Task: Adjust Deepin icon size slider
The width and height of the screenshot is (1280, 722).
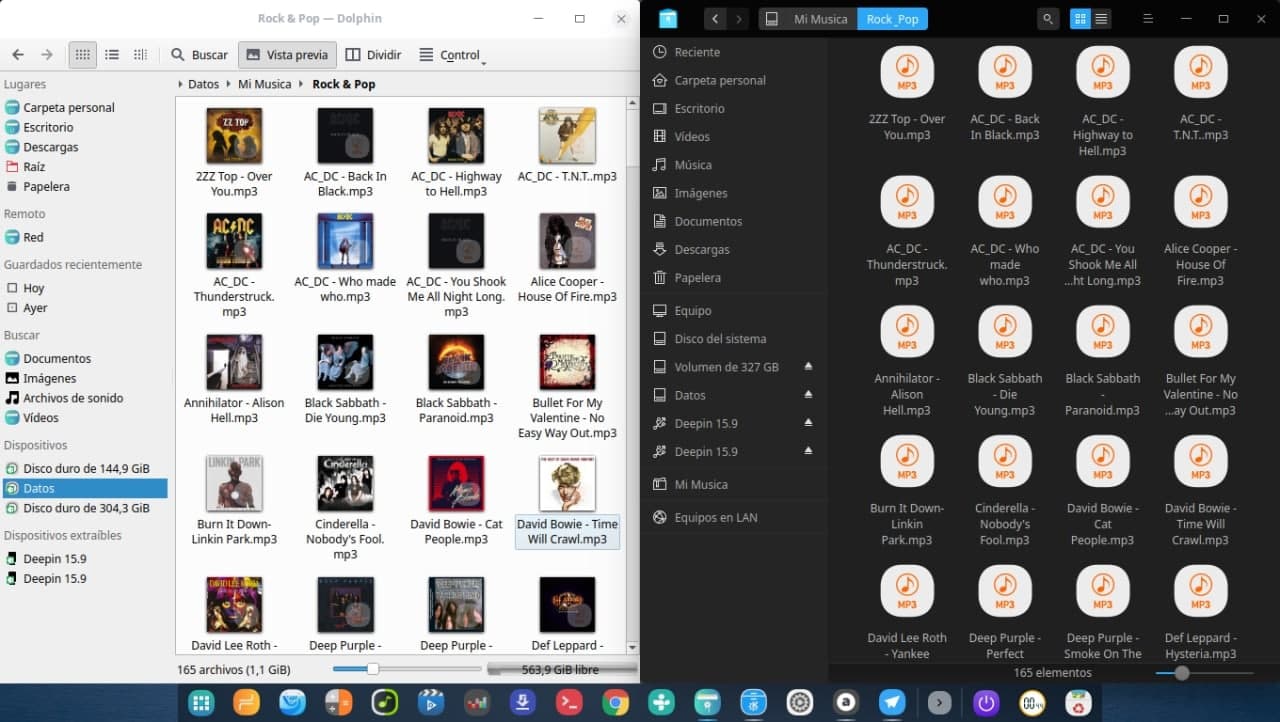Action: point(1182,673)
